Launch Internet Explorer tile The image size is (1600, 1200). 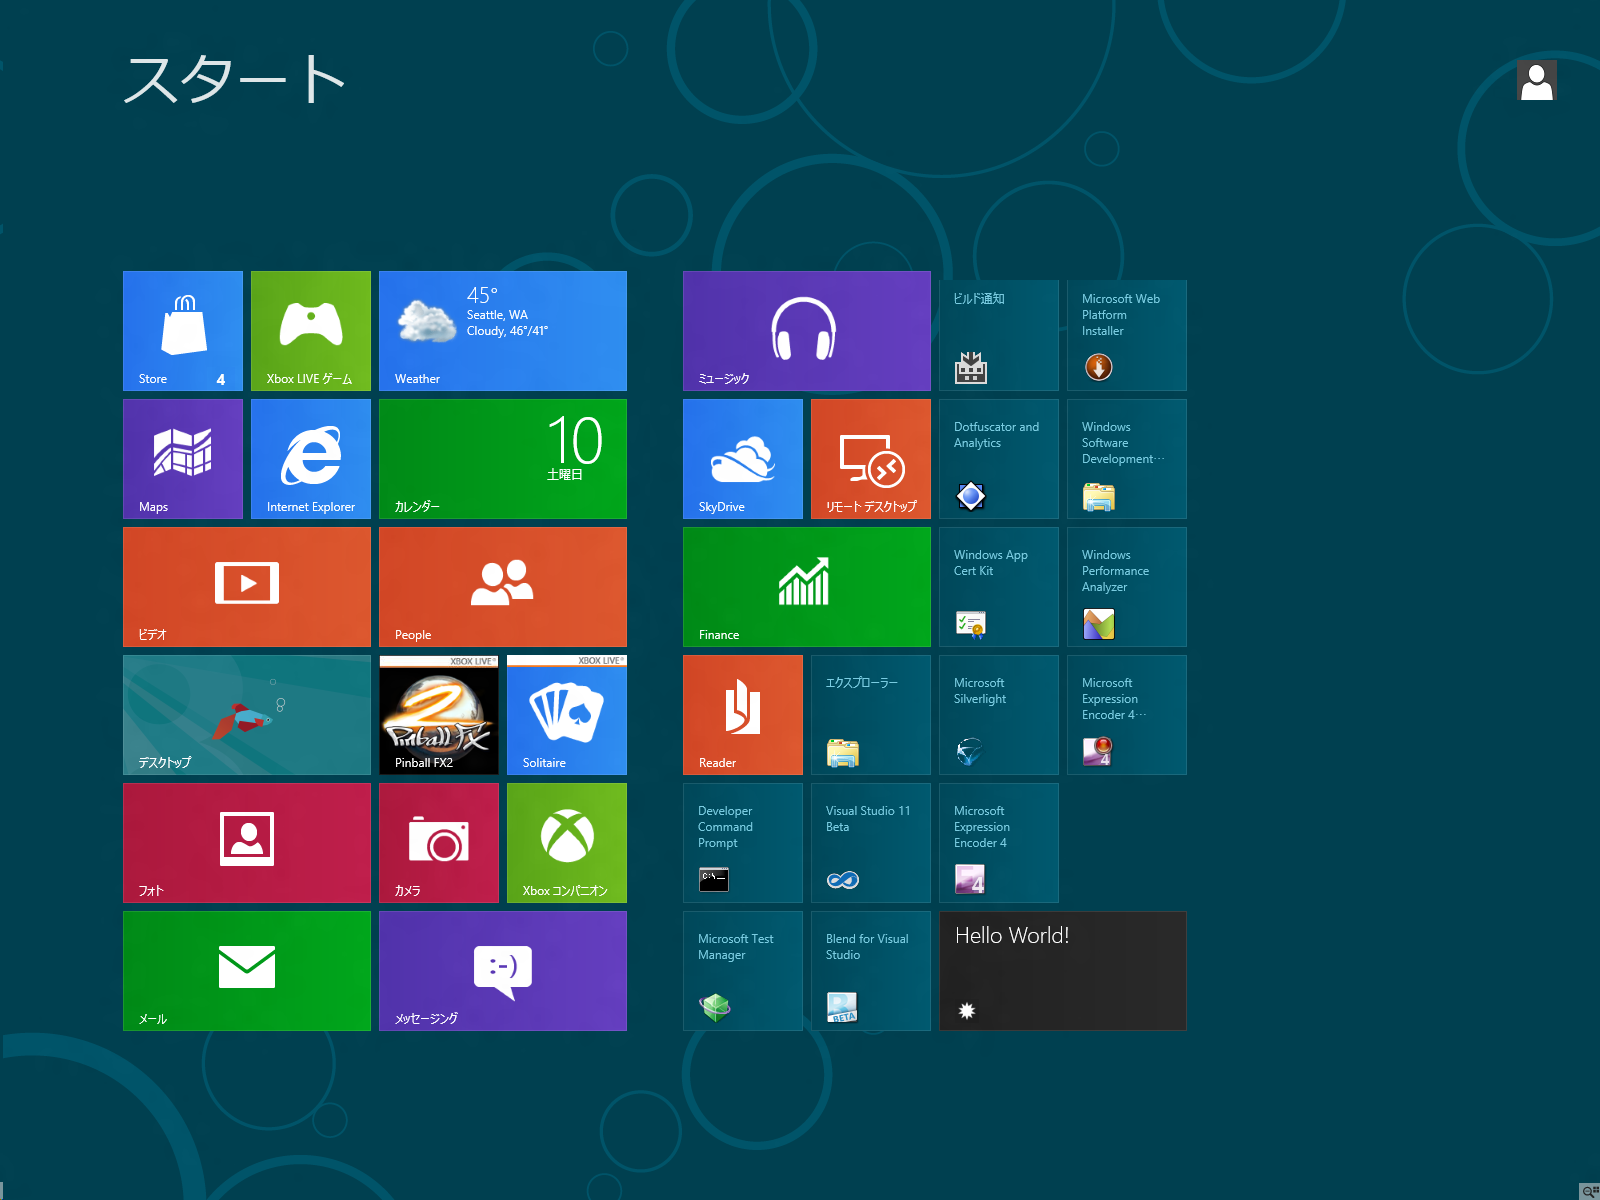pos(311,459)
